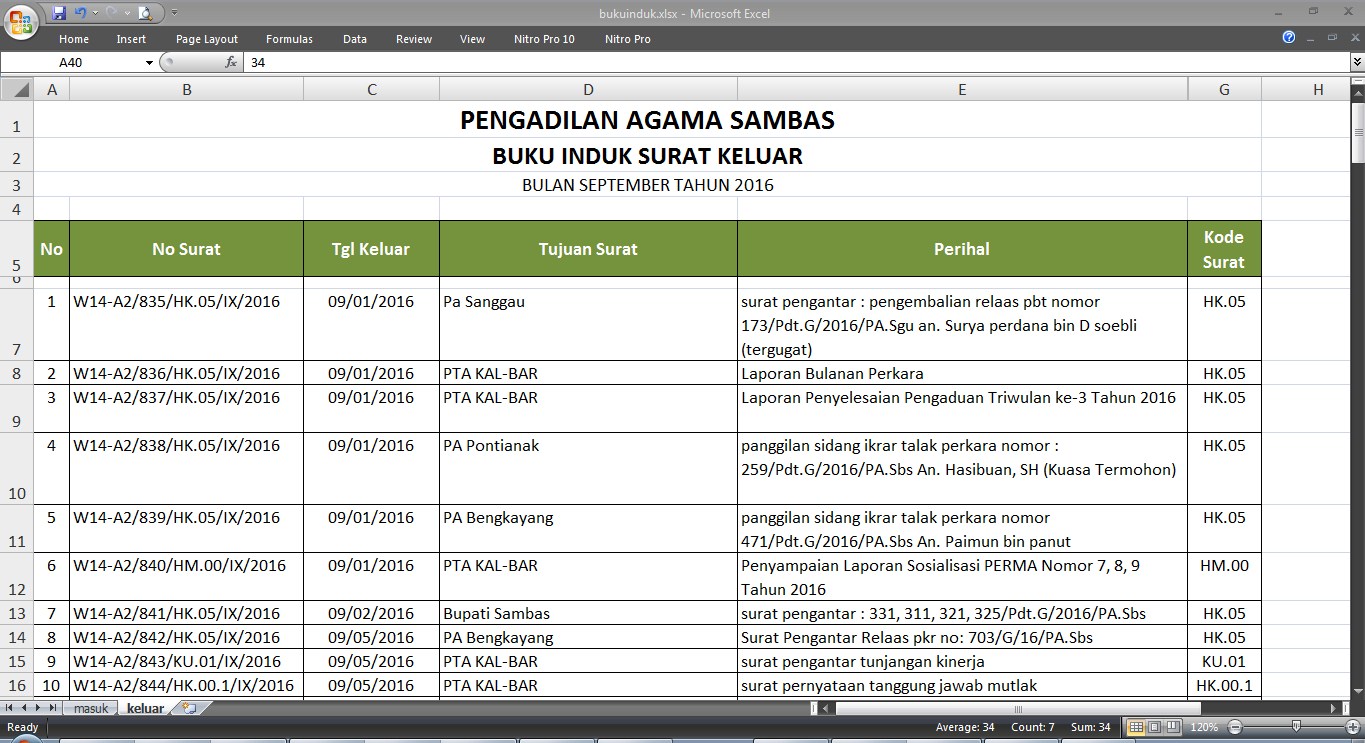Screen dimensions: 1365x743
Task: Switch to Normal view in status bar
Action: [1134, 727]
